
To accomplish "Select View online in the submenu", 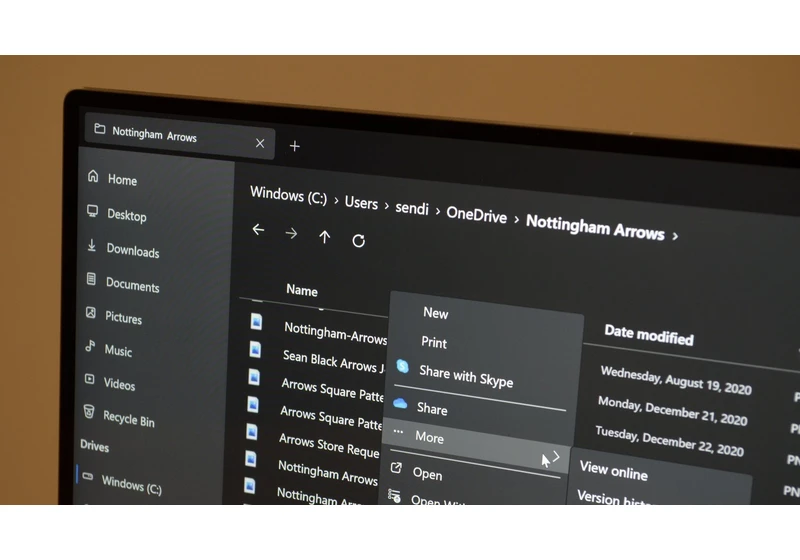I will 613,471.
